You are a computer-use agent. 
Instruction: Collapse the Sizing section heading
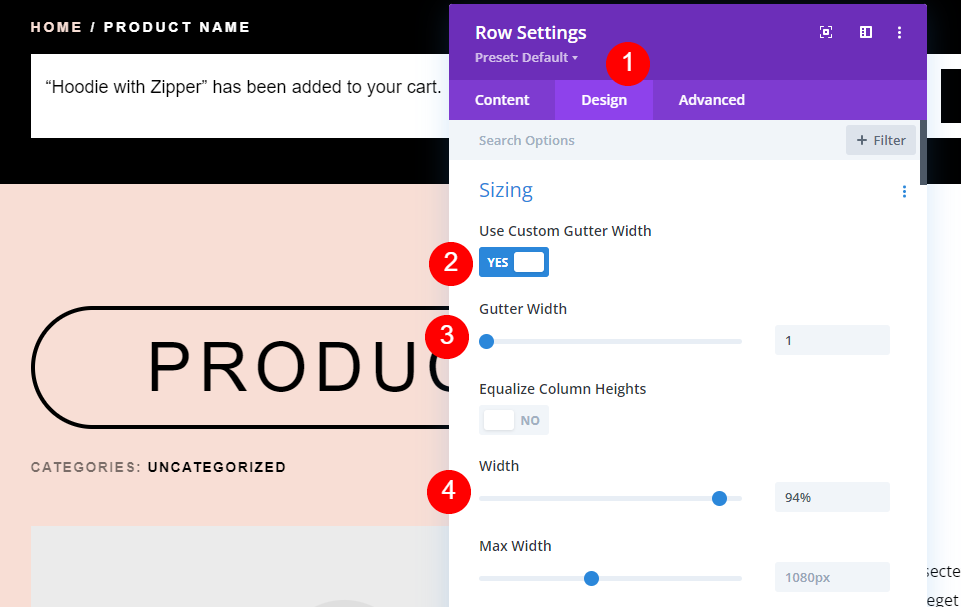tap(506, 191)
